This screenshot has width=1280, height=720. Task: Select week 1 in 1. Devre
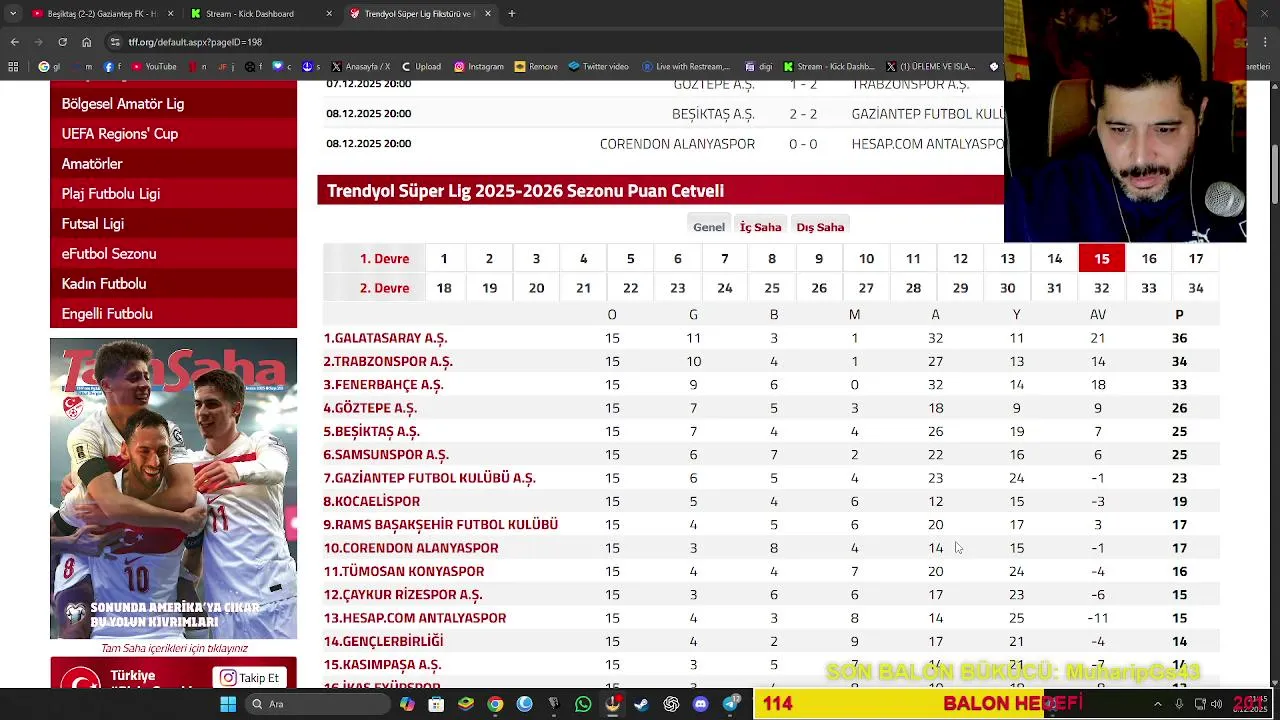(x=444, y=258)
